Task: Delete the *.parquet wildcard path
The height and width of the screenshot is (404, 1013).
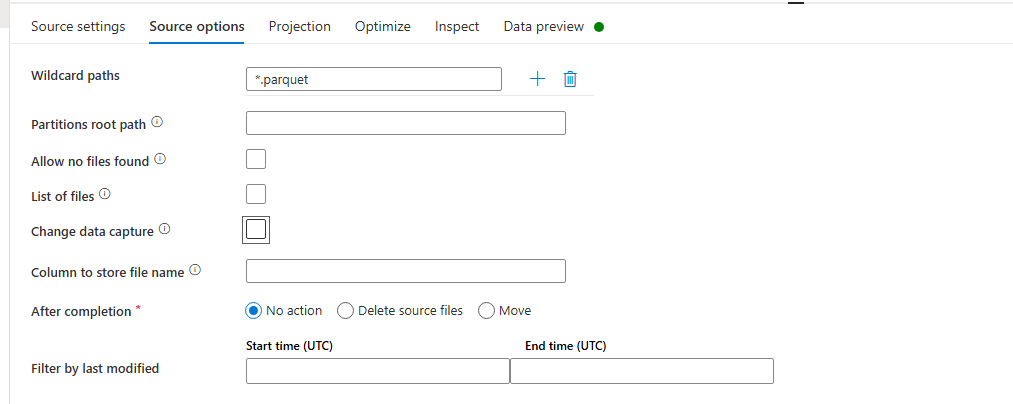Action: 570,79
